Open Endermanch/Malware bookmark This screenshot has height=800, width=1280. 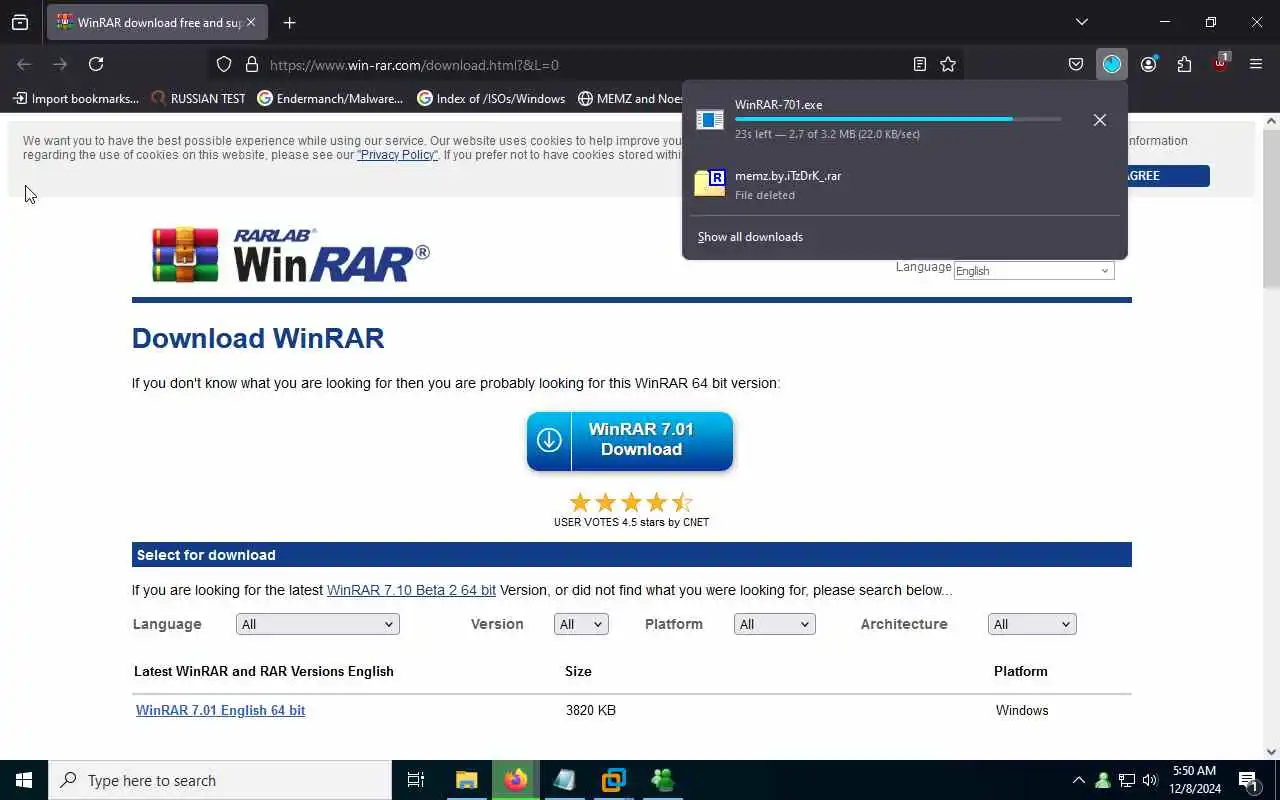pyautogui.click(x=330, y=98)
